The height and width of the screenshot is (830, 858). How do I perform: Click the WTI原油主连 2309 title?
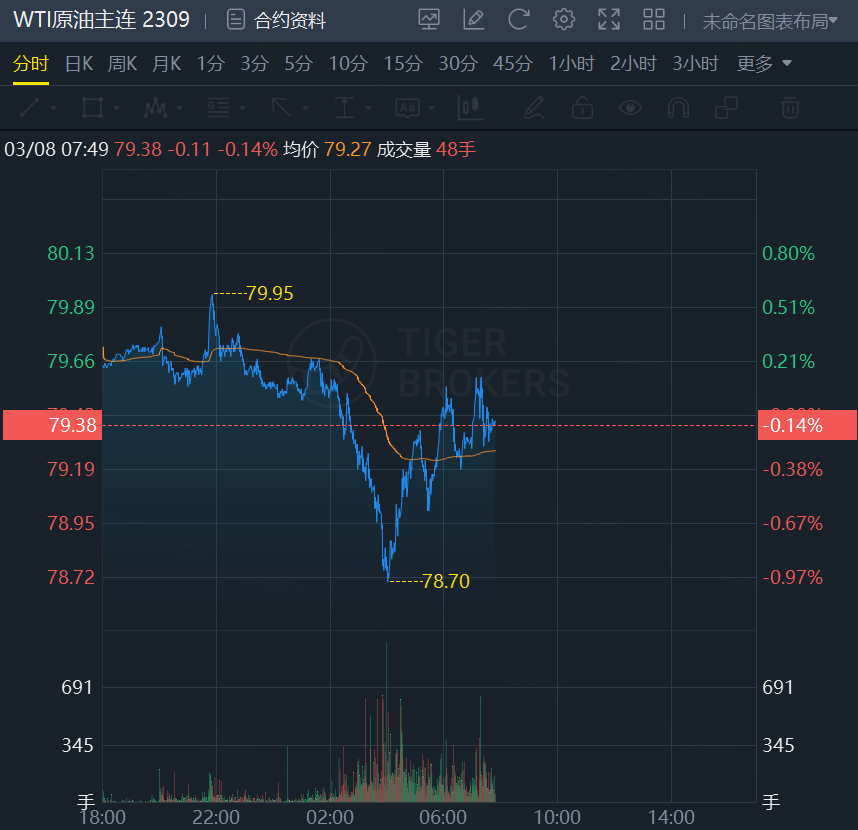coord(101,20)
